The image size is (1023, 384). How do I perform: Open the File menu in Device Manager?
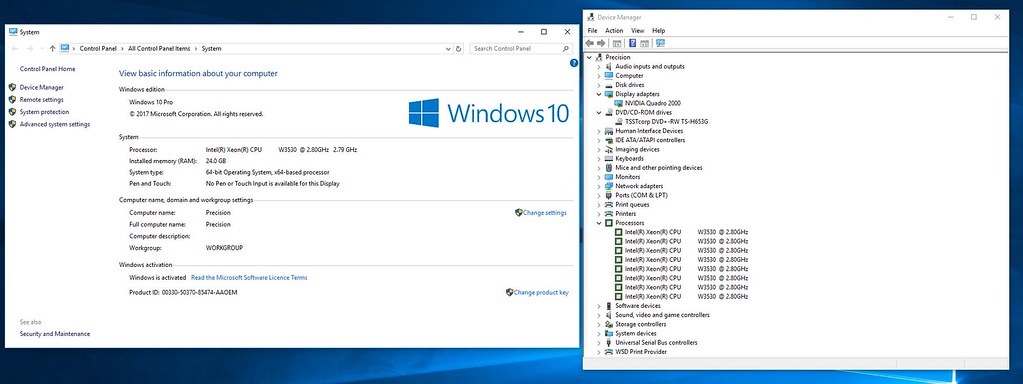592,31
